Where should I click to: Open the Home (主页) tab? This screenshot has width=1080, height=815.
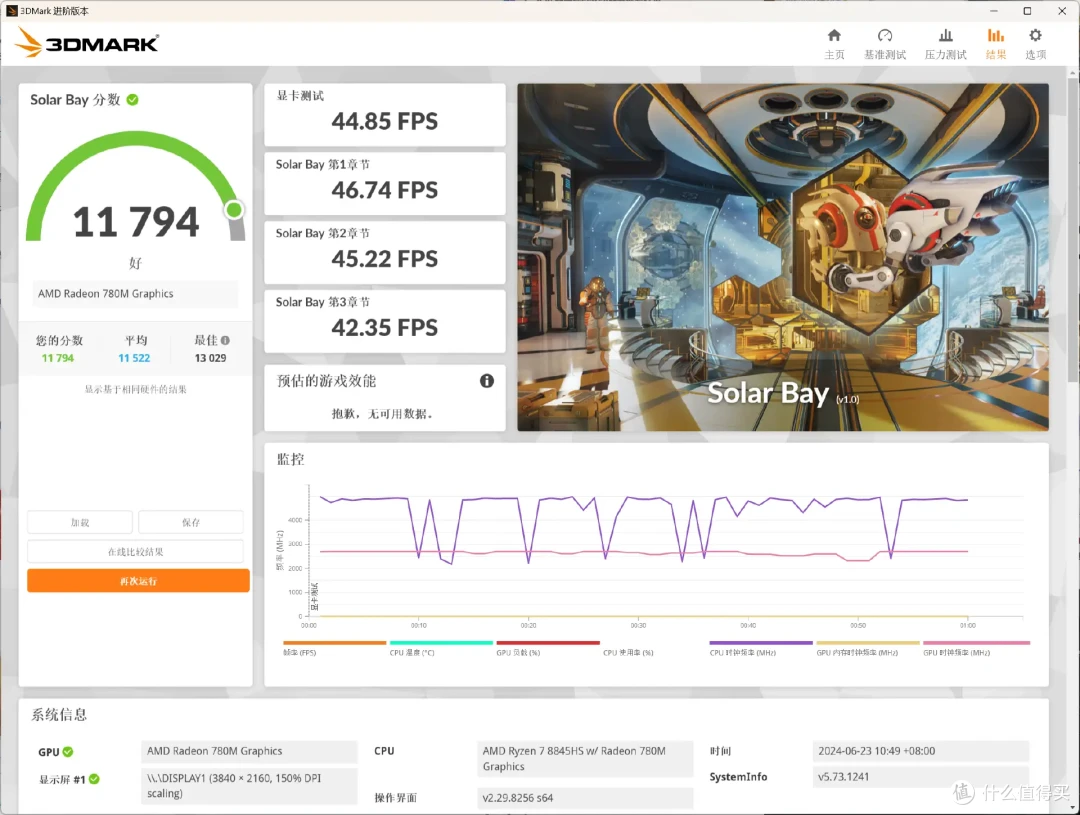click(834, 44)
